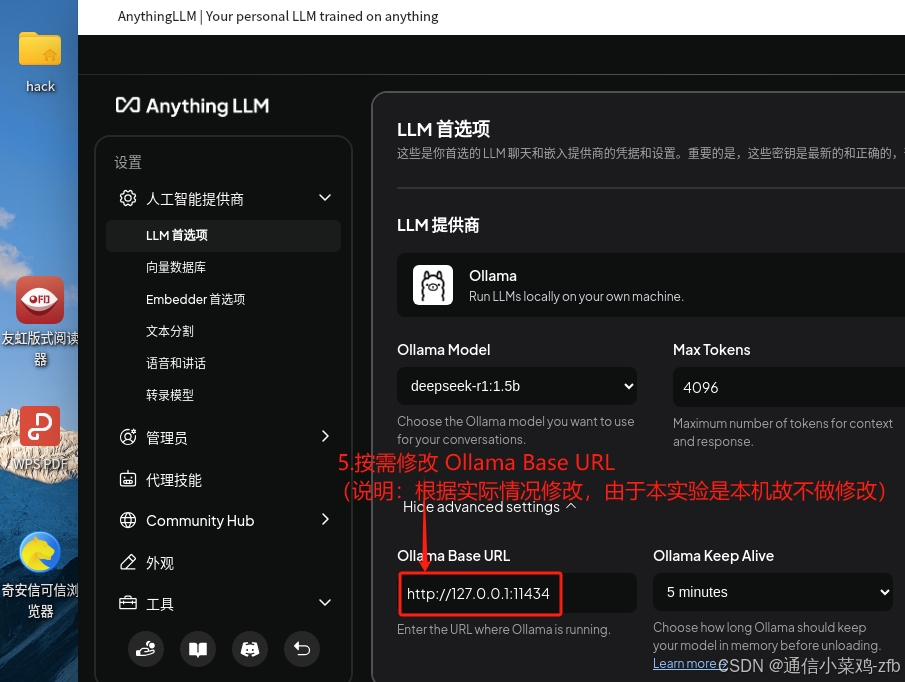905x682 pixels.
Task: Click the Ollama Keep Alive label
Action: (x=713, y=556)
